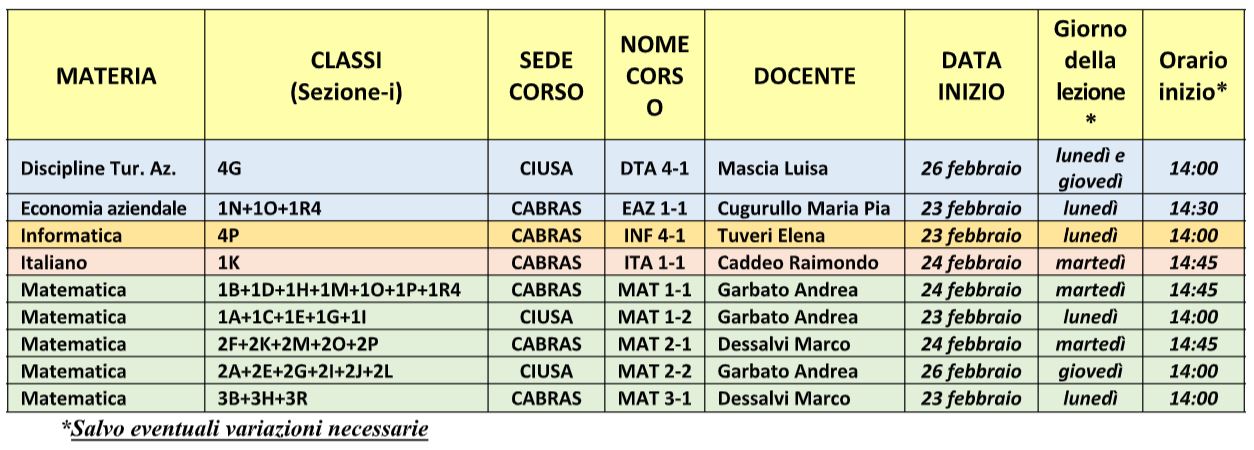Select the Italiano subject cell
Viewport: 1254px width, 450px height.
point(106,263)
